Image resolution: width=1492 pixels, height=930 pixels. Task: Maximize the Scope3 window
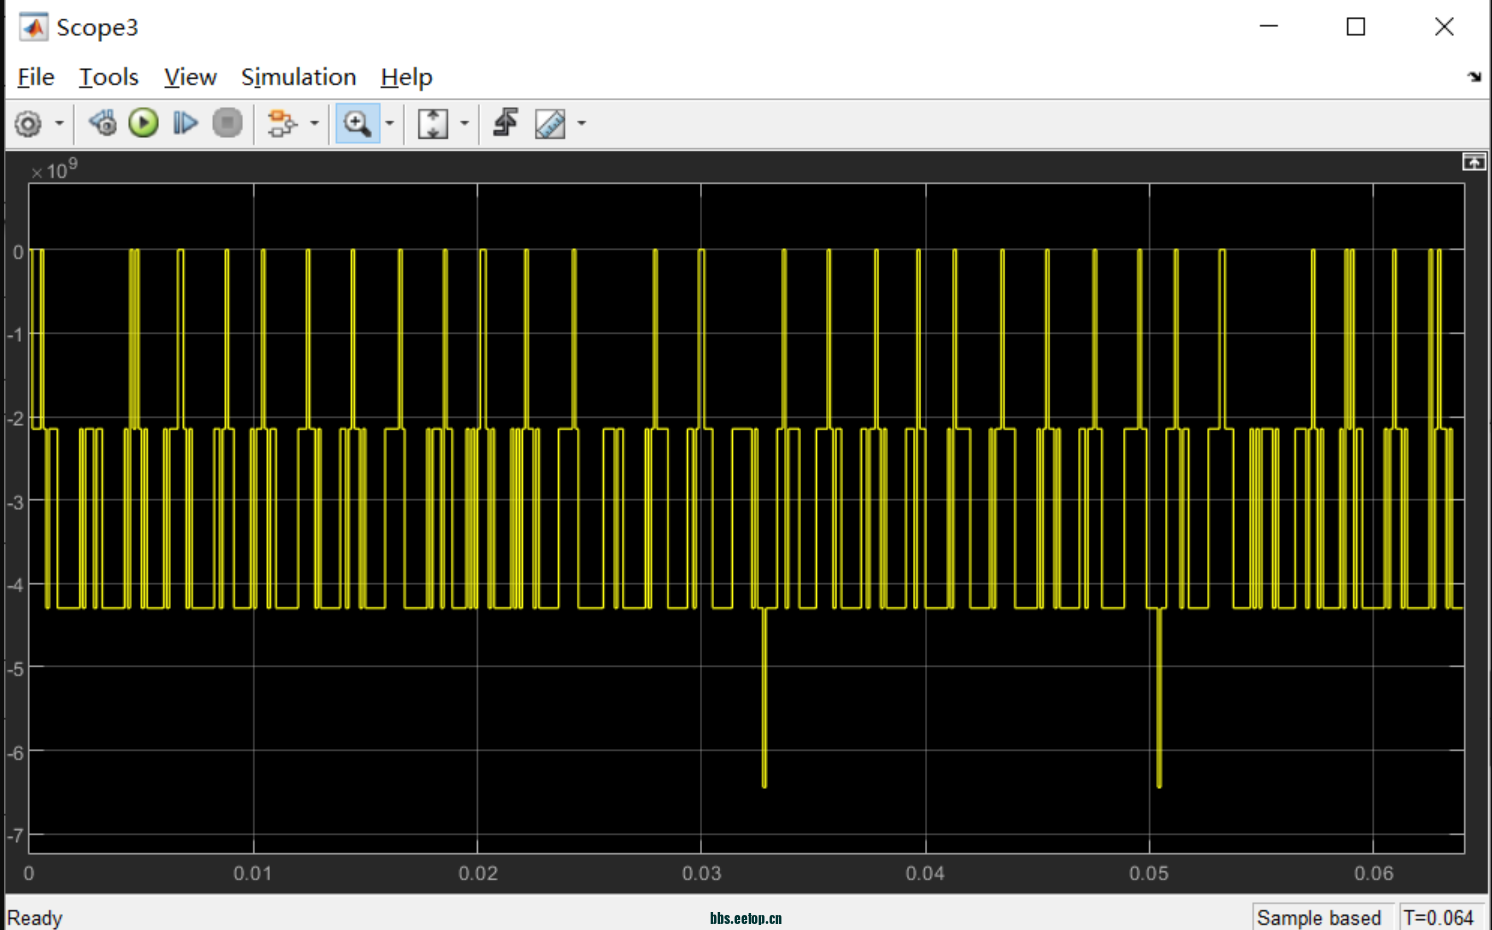coord(1356,27)
